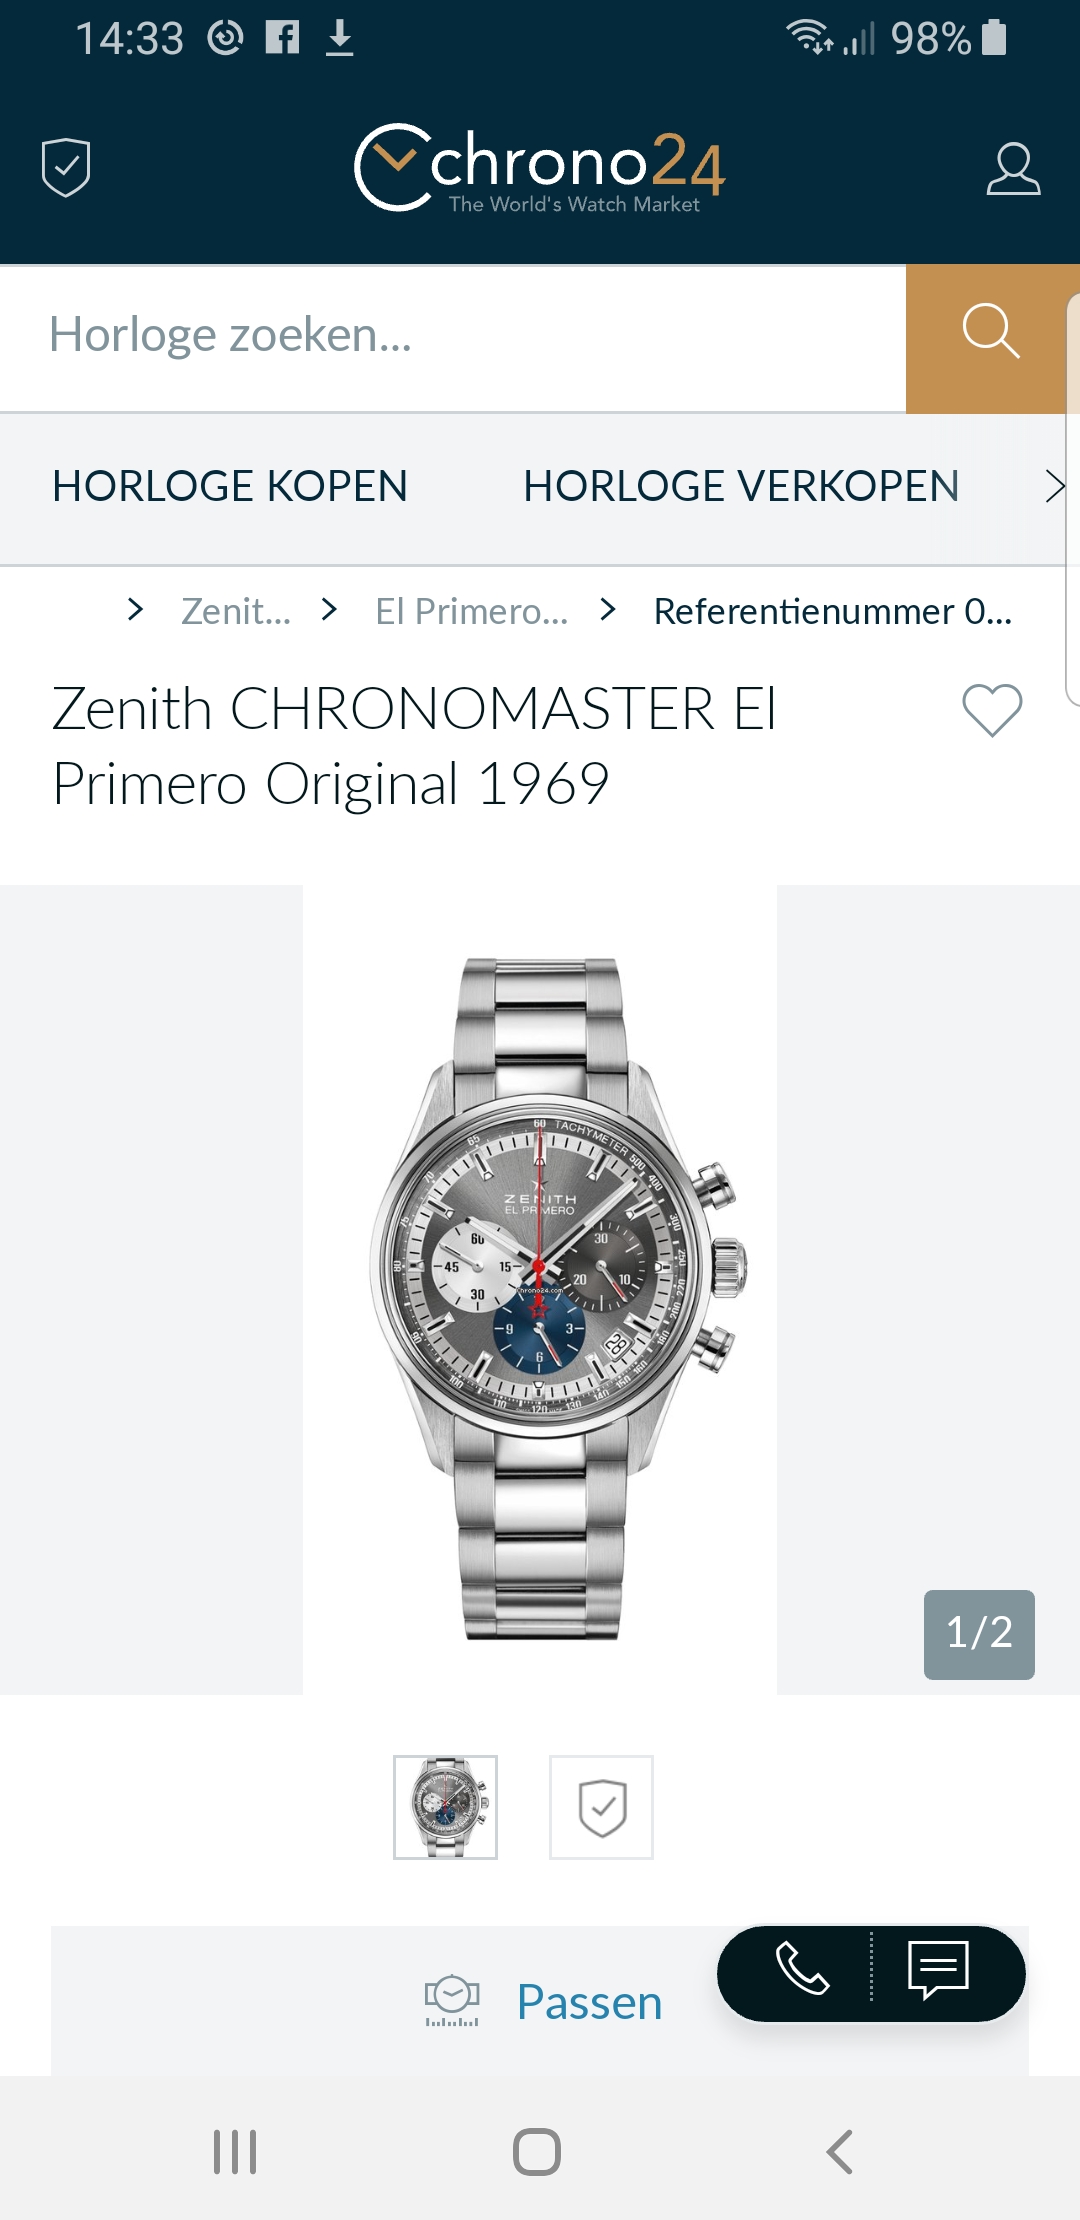The width and height of the screenshot is (1080, 2220).
Task: Select the Referentienummer breadcrumb
Action: coord(832,611)
